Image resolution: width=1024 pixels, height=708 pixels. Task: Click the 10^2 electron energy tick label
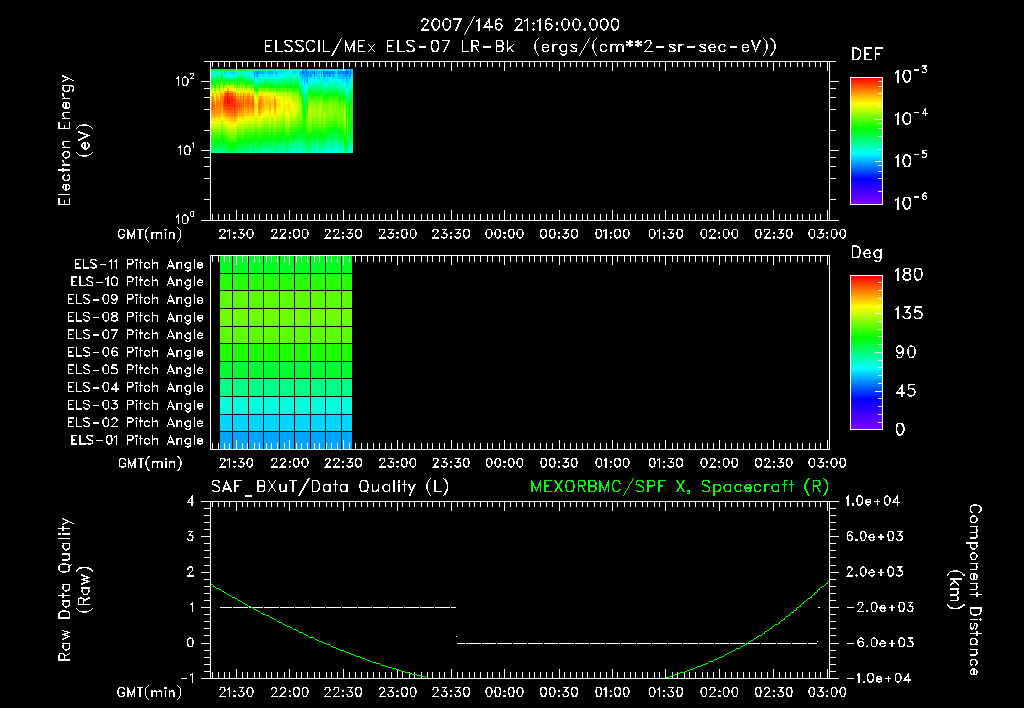point(185,81)
